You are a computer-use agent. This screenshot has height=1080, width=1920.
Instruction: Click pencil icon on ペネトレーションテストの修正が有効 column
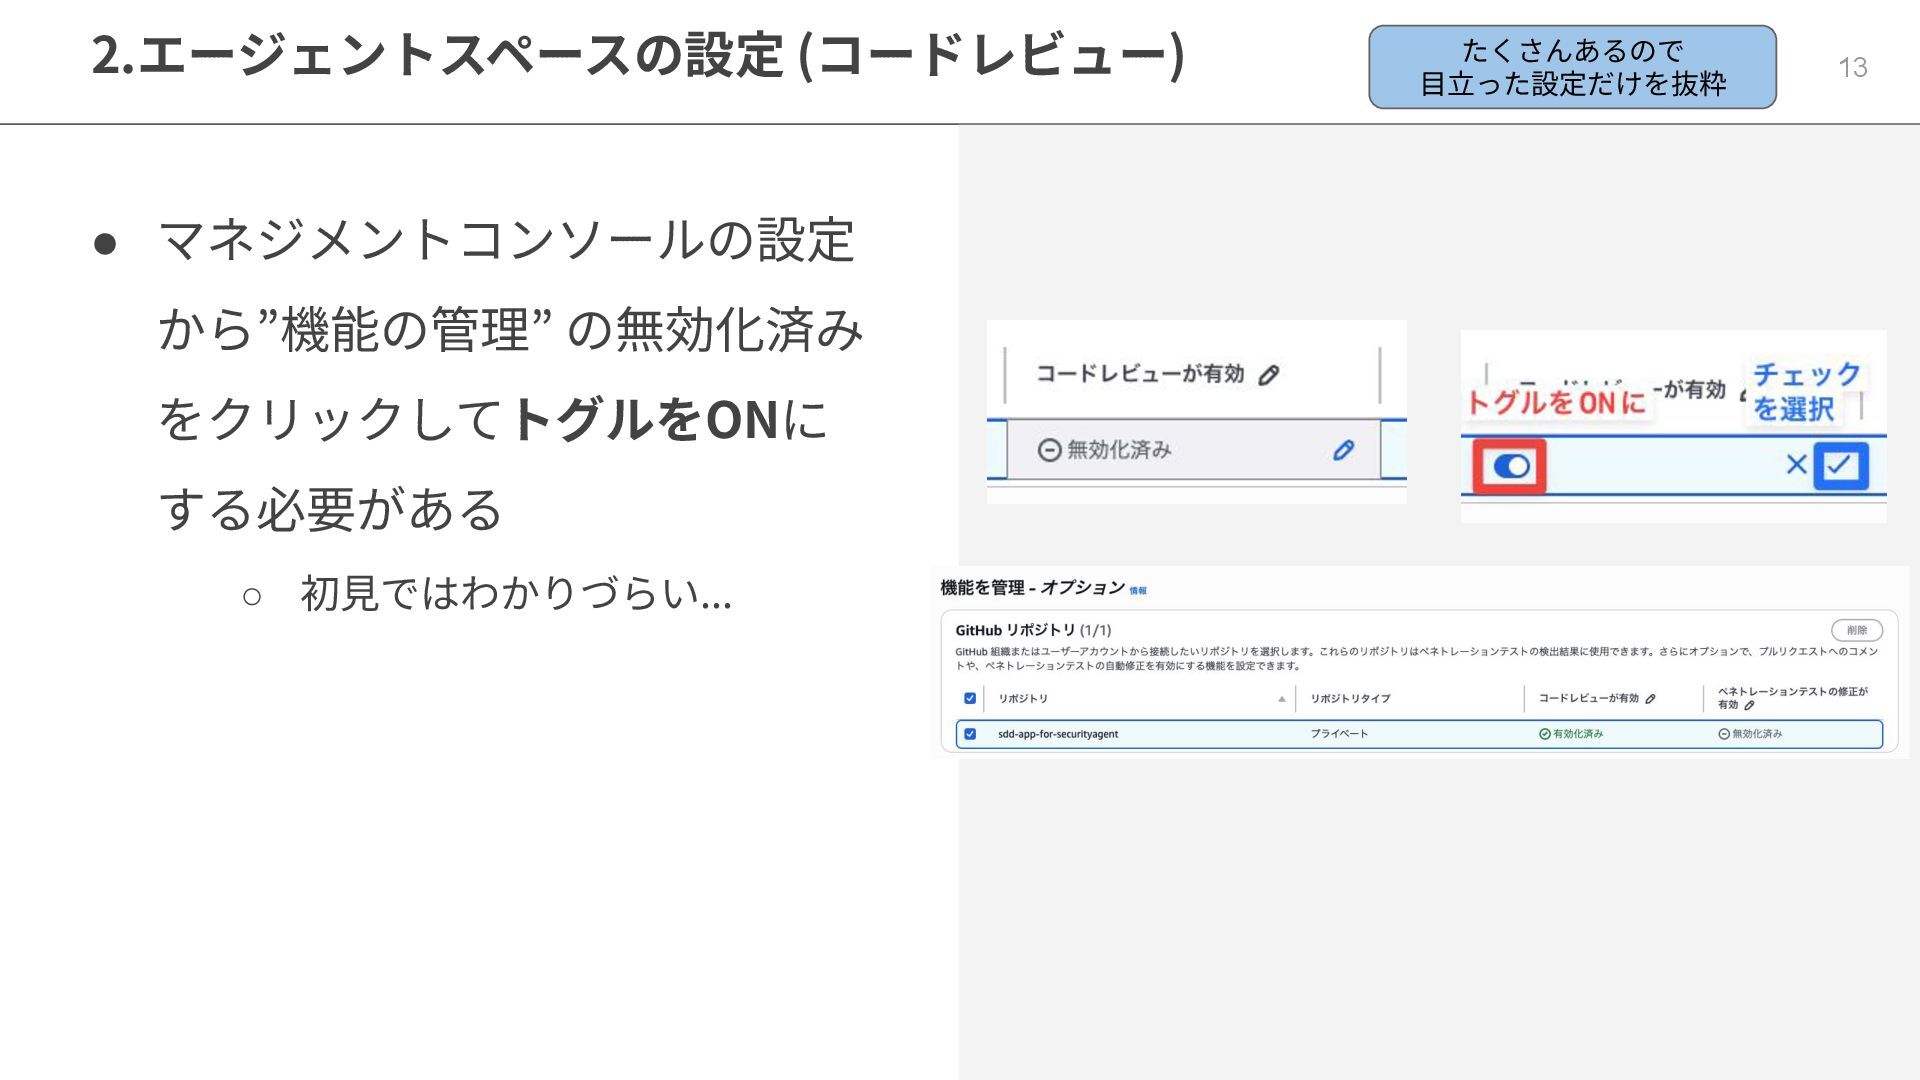click(1749, 706)
